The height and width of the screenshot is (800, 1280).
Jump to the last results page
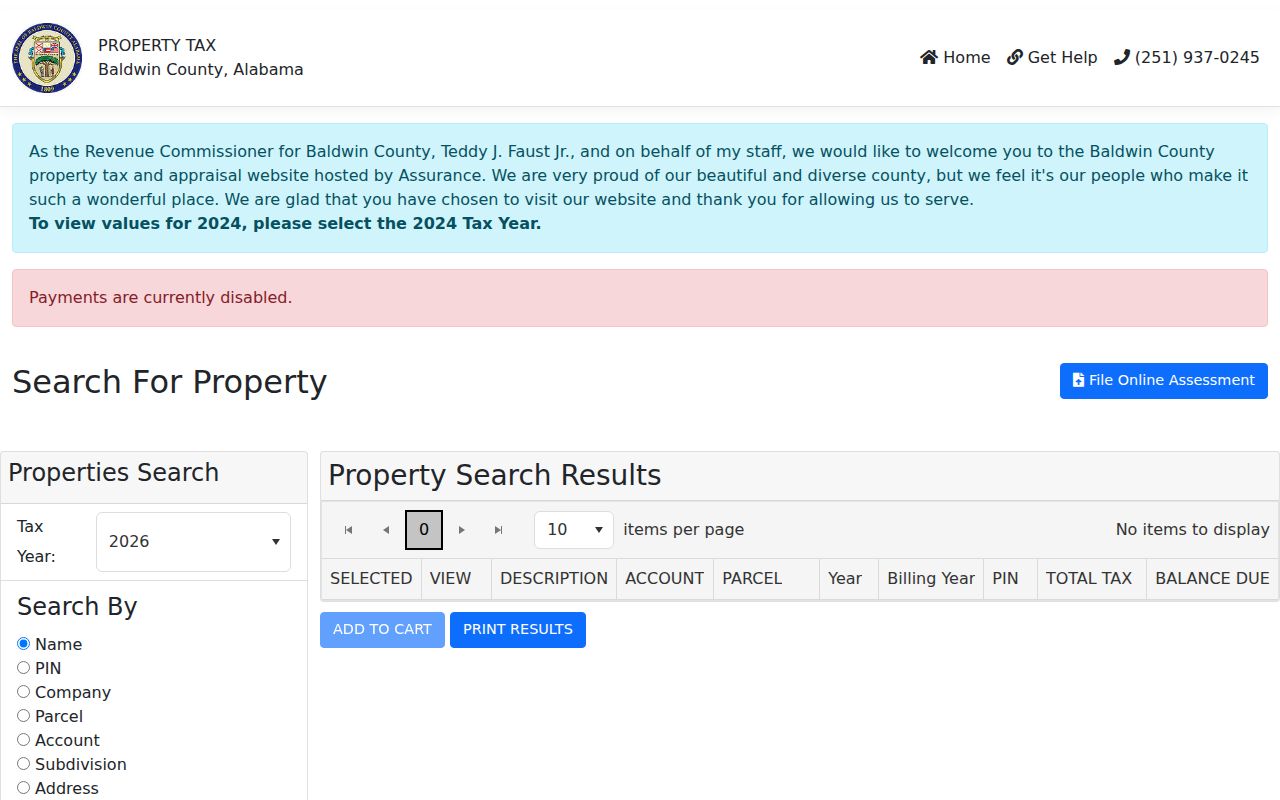[499, 530]
